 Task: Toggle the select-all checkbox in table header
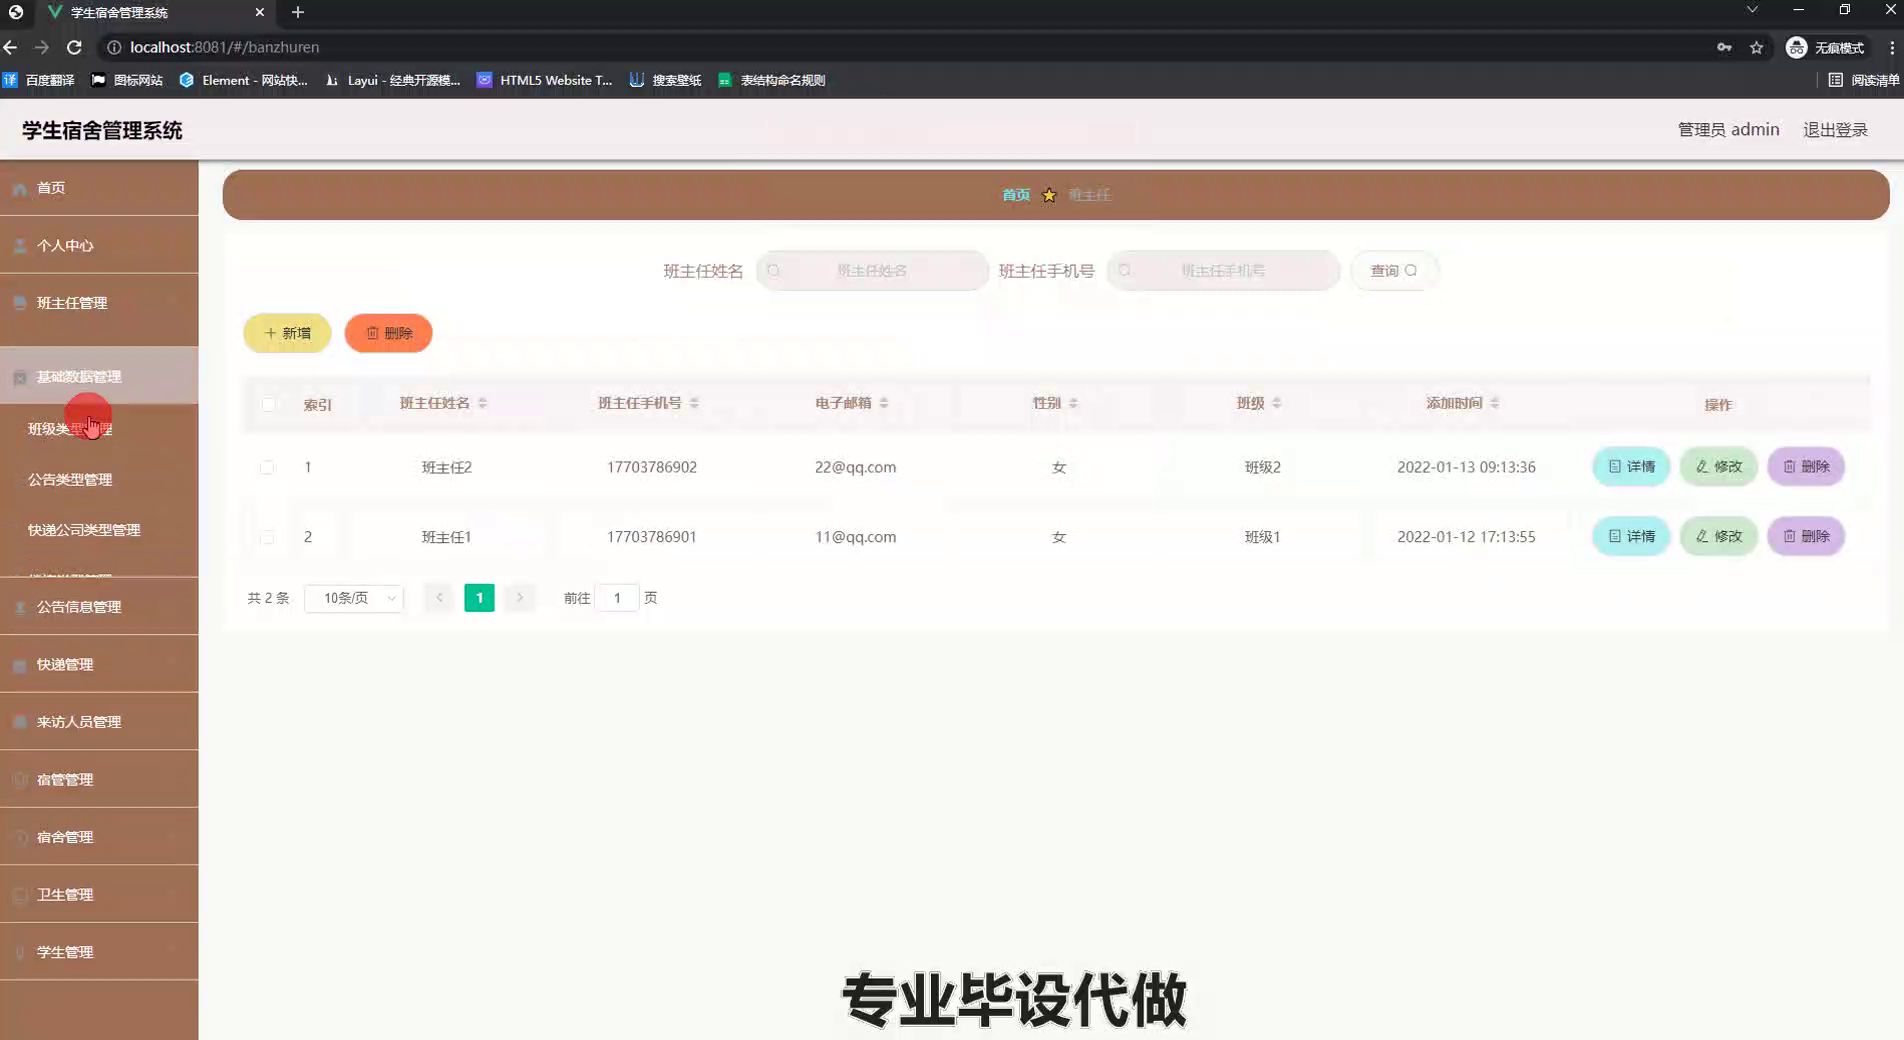(268, 404)
